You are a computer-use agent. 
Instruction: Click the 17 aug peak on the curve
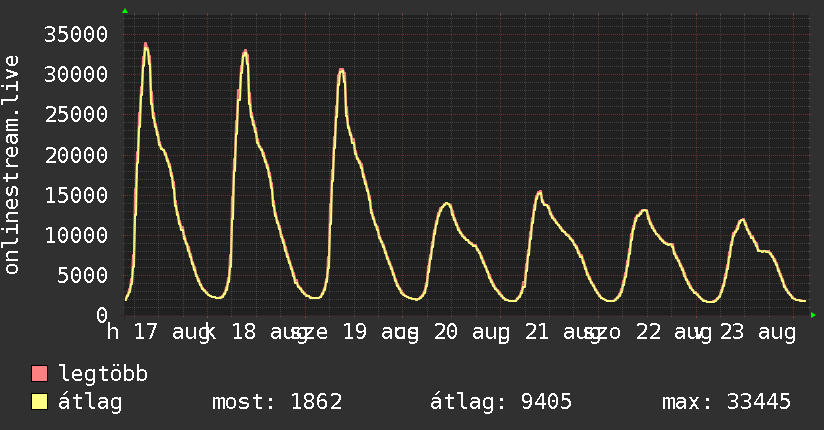[x=146, y=46]
